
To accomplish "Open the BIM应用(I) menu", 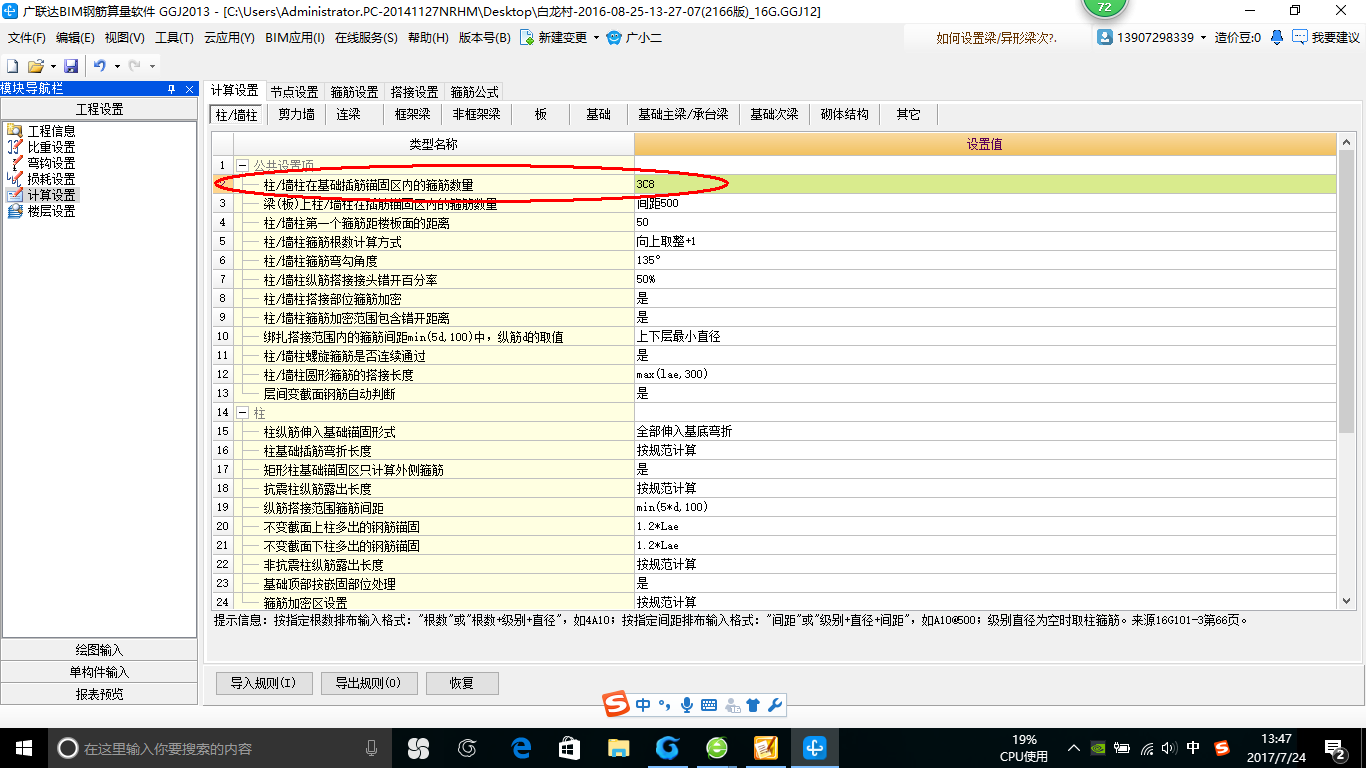I will [x=295, y=38].
